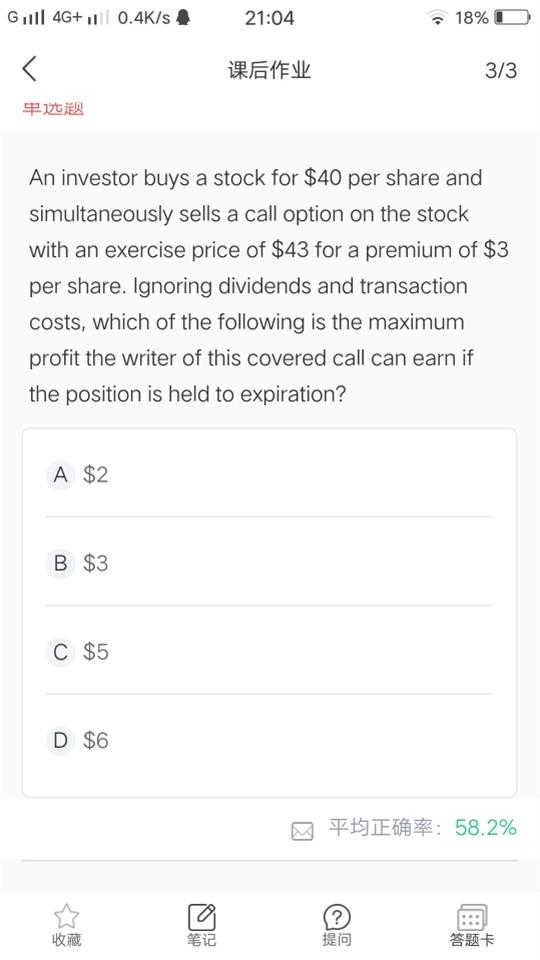Tap the 课后作业 page title
Viewport: 540px width, 960px height.
pos(269,70)
